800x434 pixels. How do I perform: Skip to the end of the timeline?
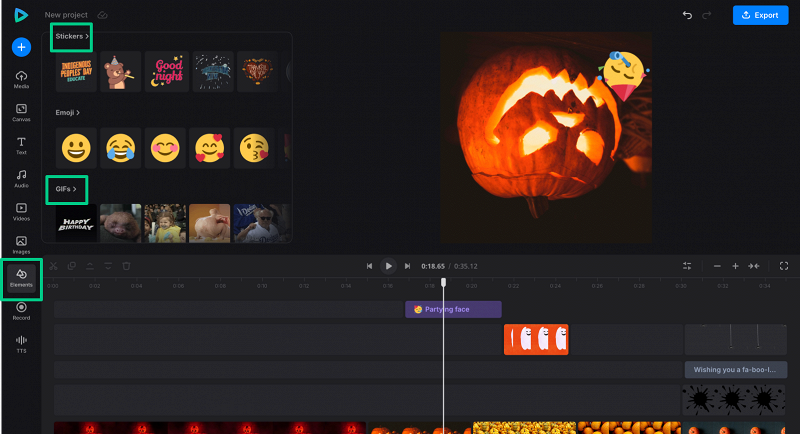point(407,266)
